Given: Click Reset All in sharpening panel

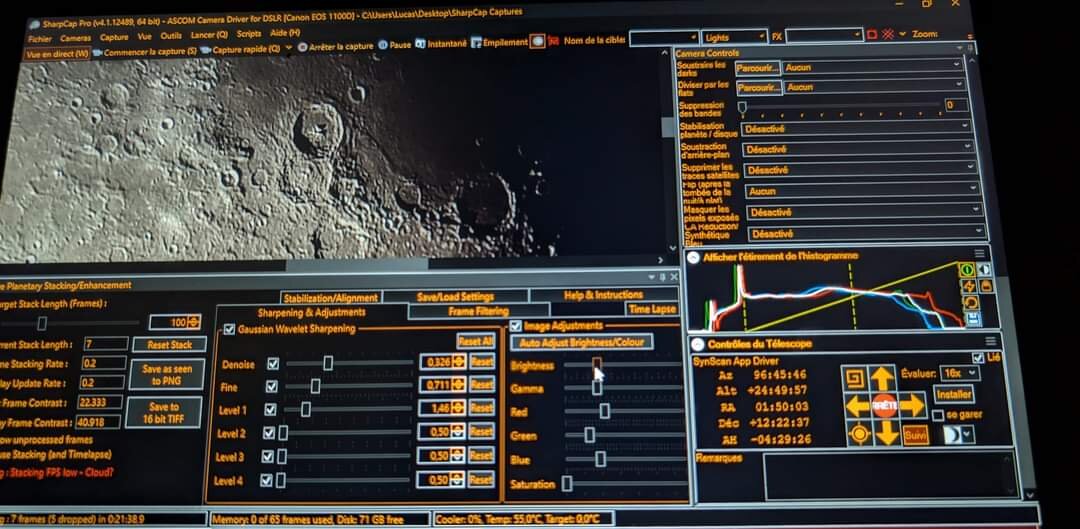Looking at the screenshot, I should 475,340.
